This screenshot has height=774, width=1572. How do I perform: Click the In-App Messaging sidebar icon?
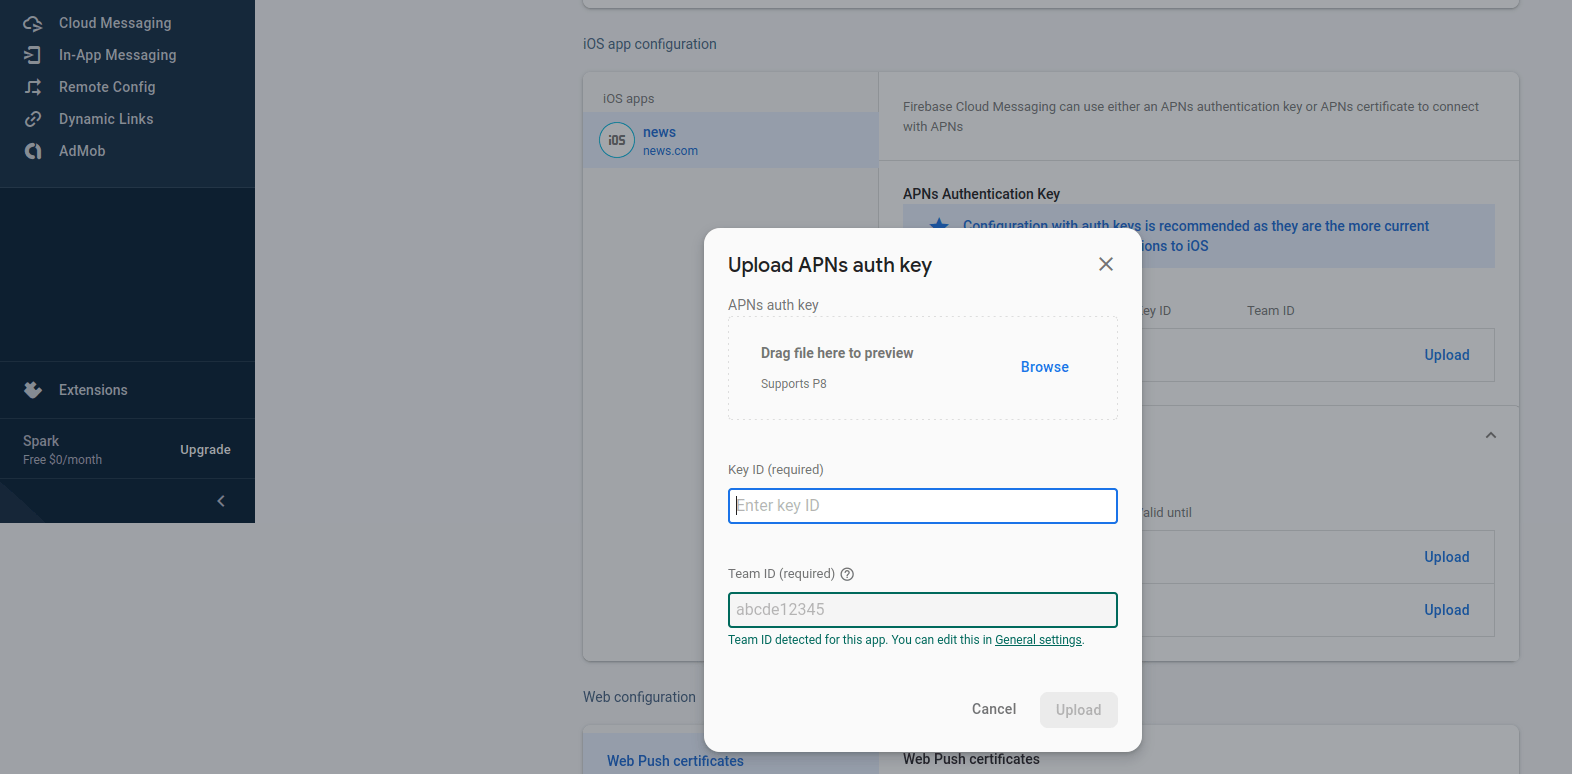tap(33, 55)
